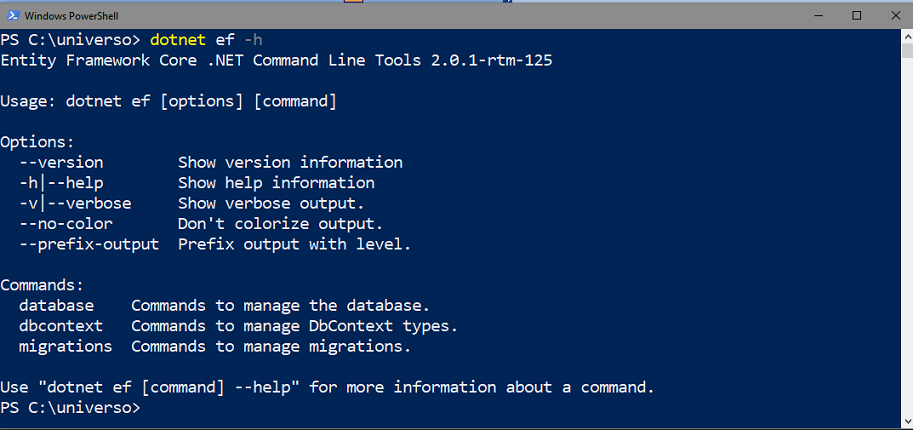Maximize the Windows PowerShell window
913x430 pixels.
[x=857, y=16]
